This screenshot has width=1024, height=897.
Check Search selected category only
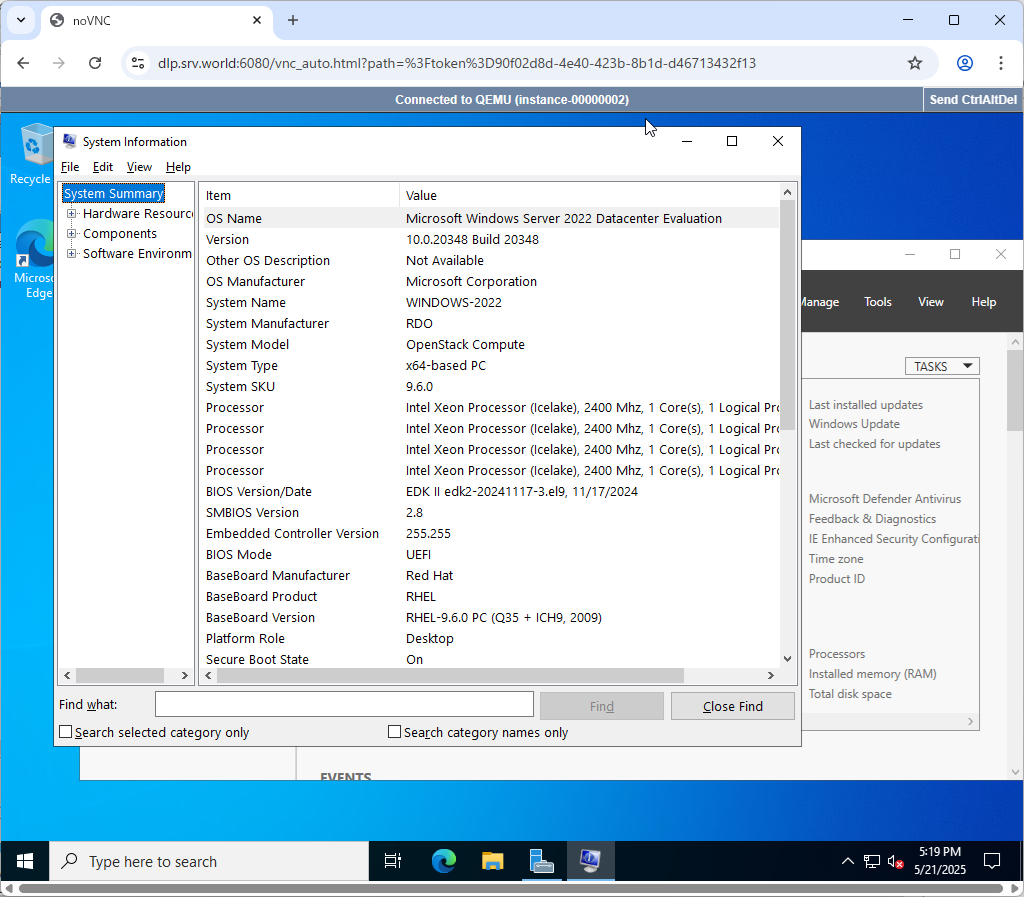pyautogui.click(x=65, y=732)
